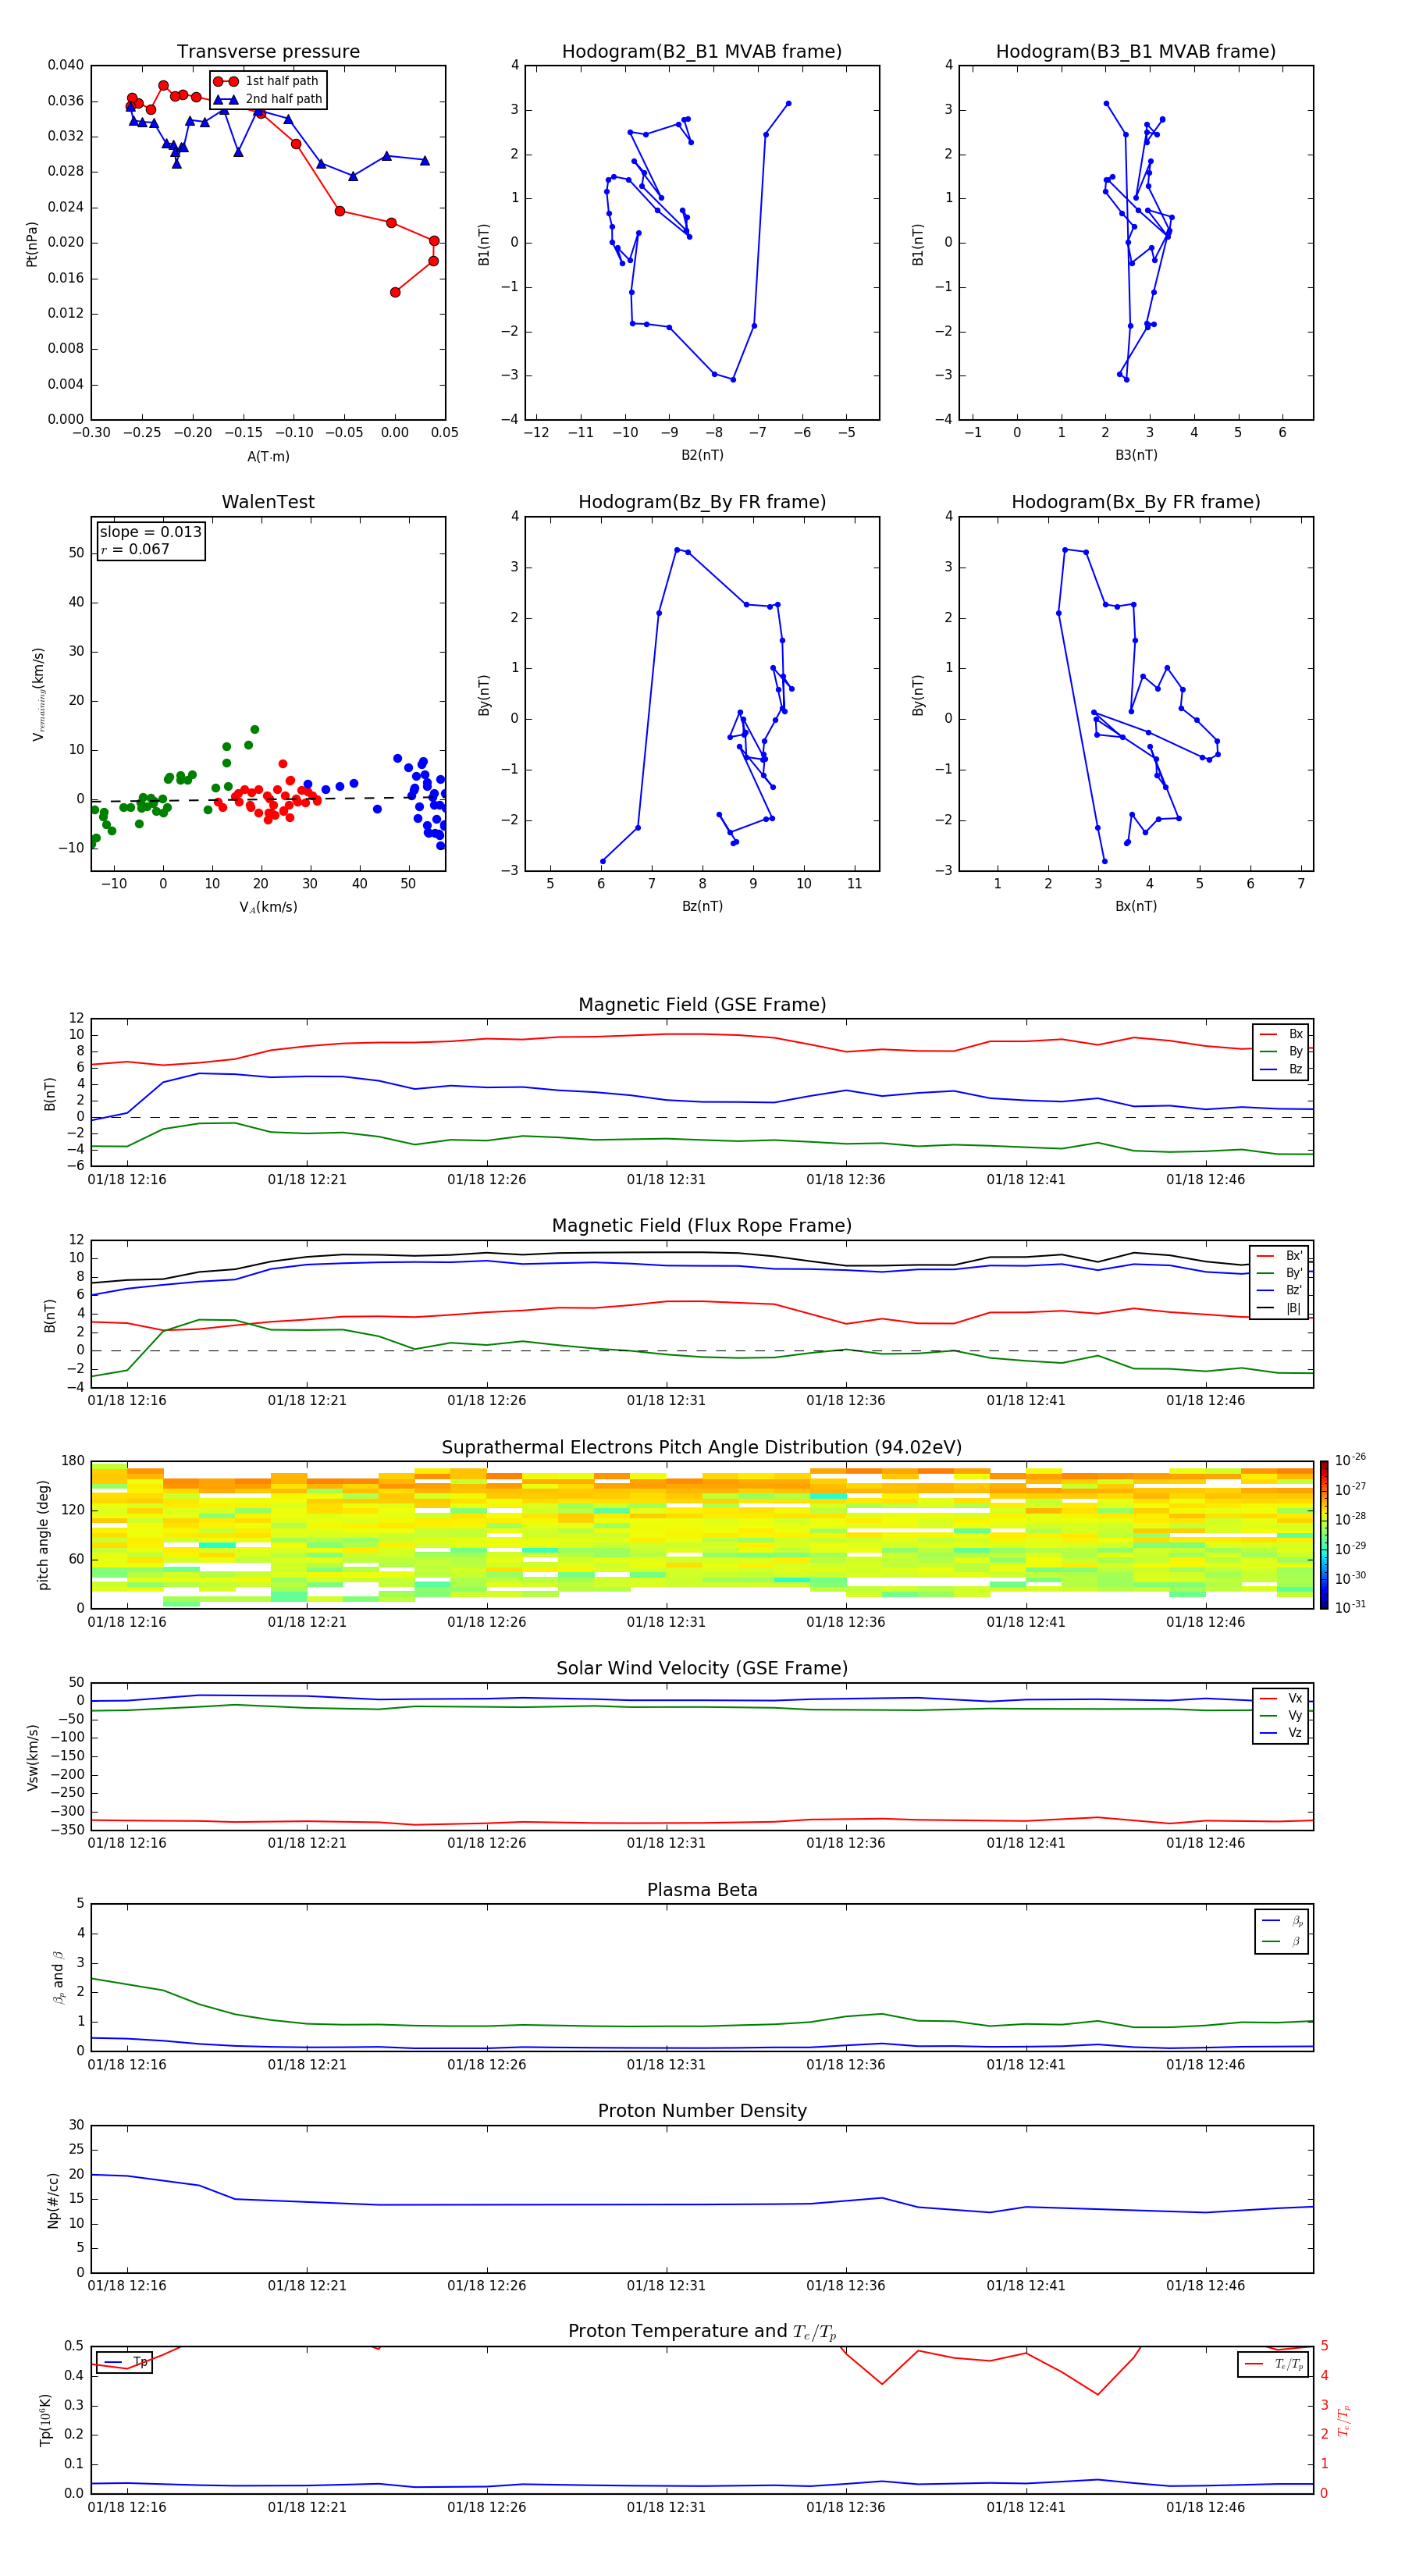Click the '2nd half path' legend entry
Screen dimensions: 1405x2576
coord(266,99)
